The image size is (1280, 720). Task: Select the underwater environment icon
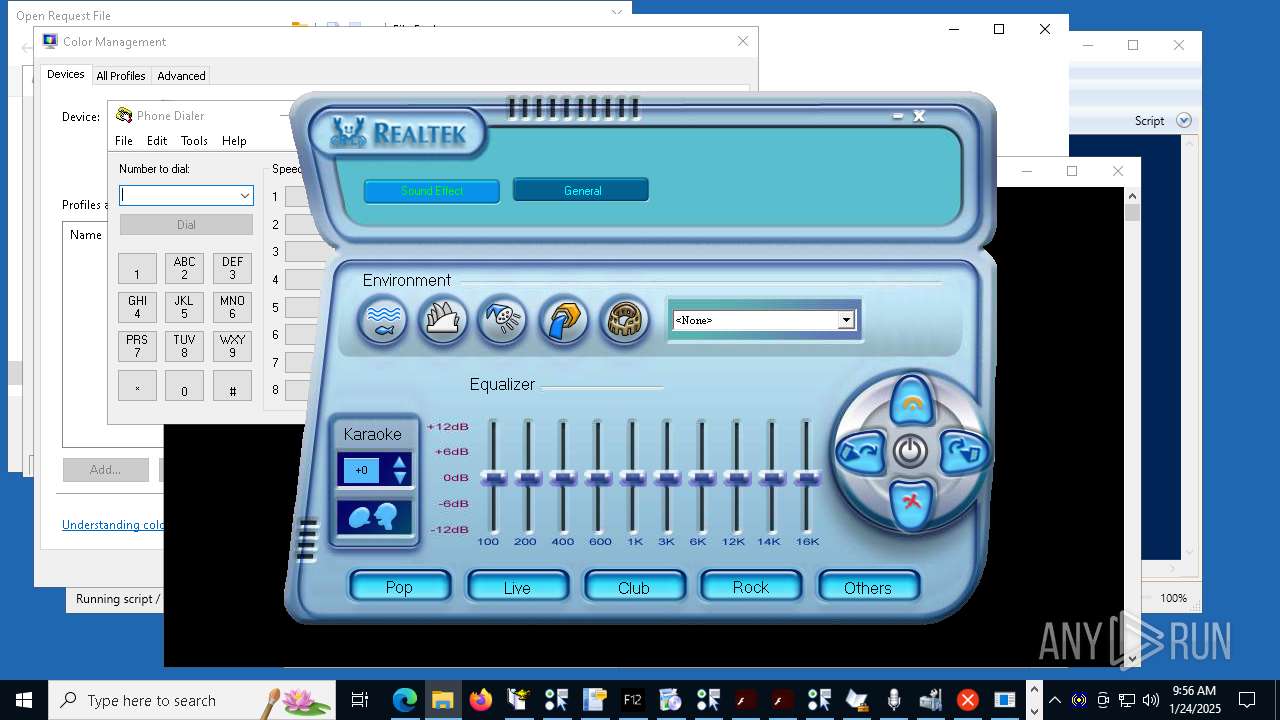(383, 322)
